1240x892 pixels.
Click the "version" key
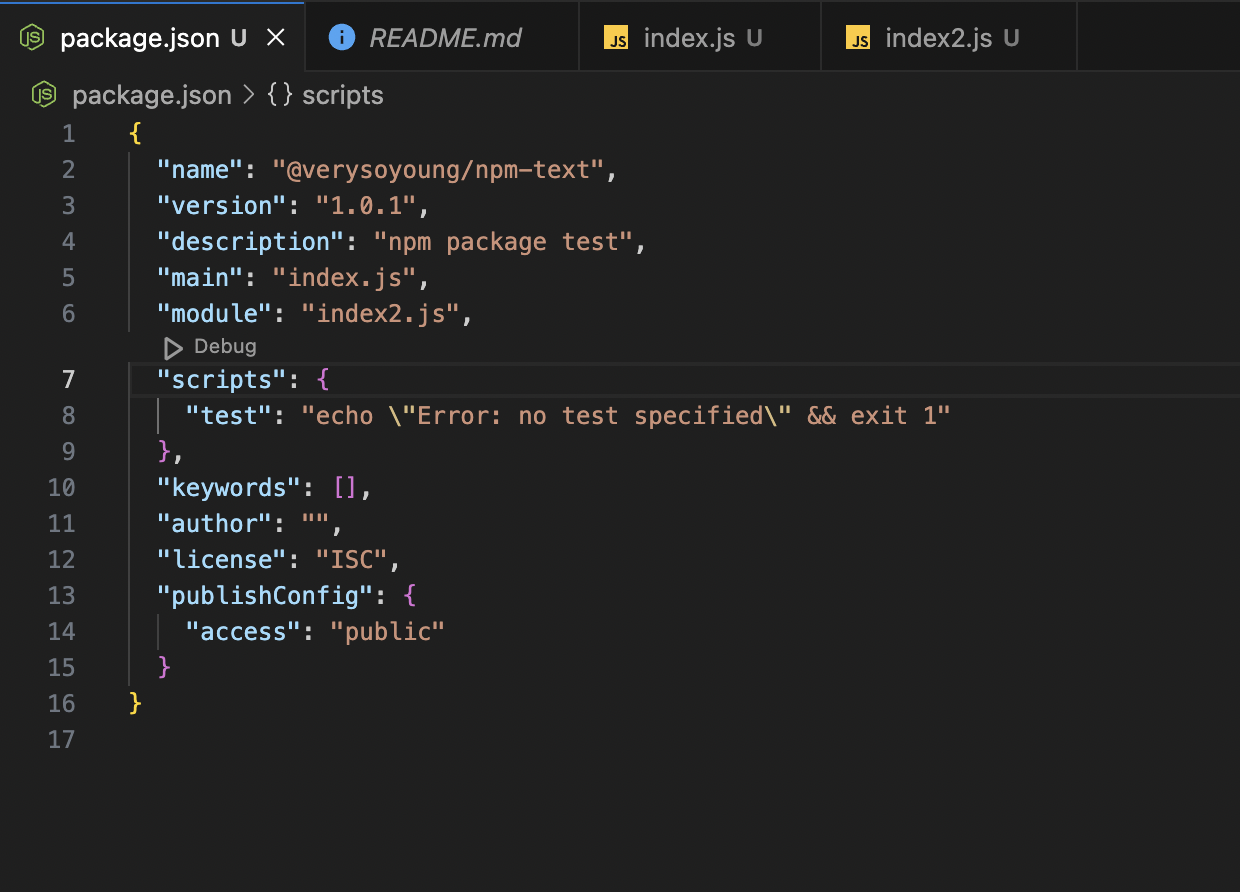pos(221,206)
